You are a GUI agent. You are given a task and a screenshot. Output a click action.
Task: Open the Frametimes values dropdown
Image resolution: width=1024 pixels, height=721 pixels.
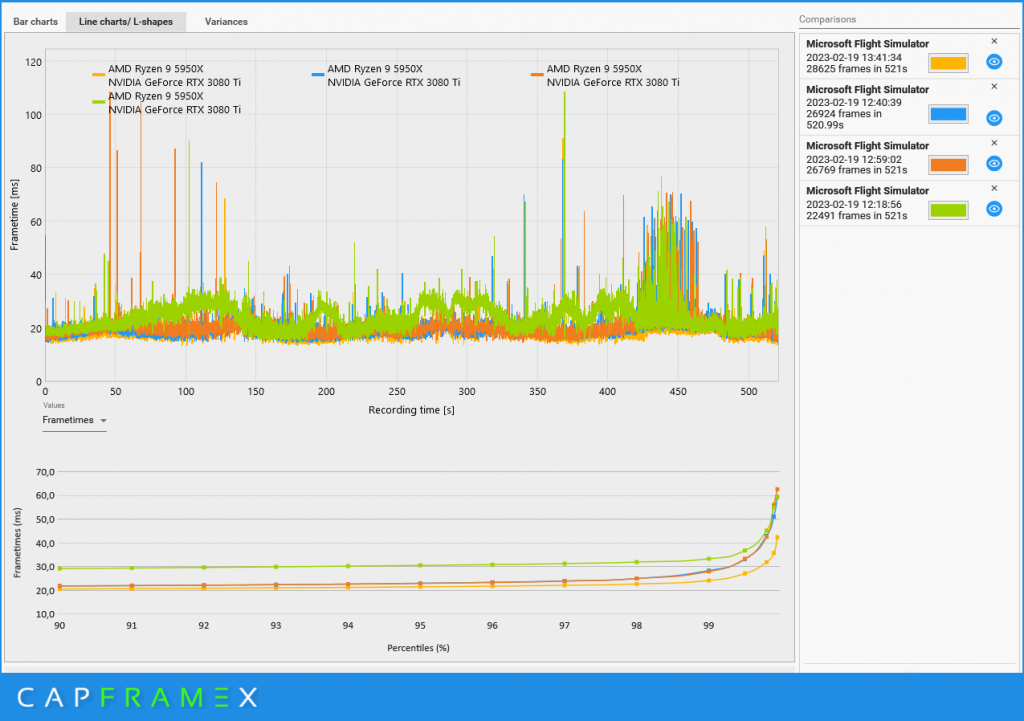pyautogui.click(x=74, y=420)
